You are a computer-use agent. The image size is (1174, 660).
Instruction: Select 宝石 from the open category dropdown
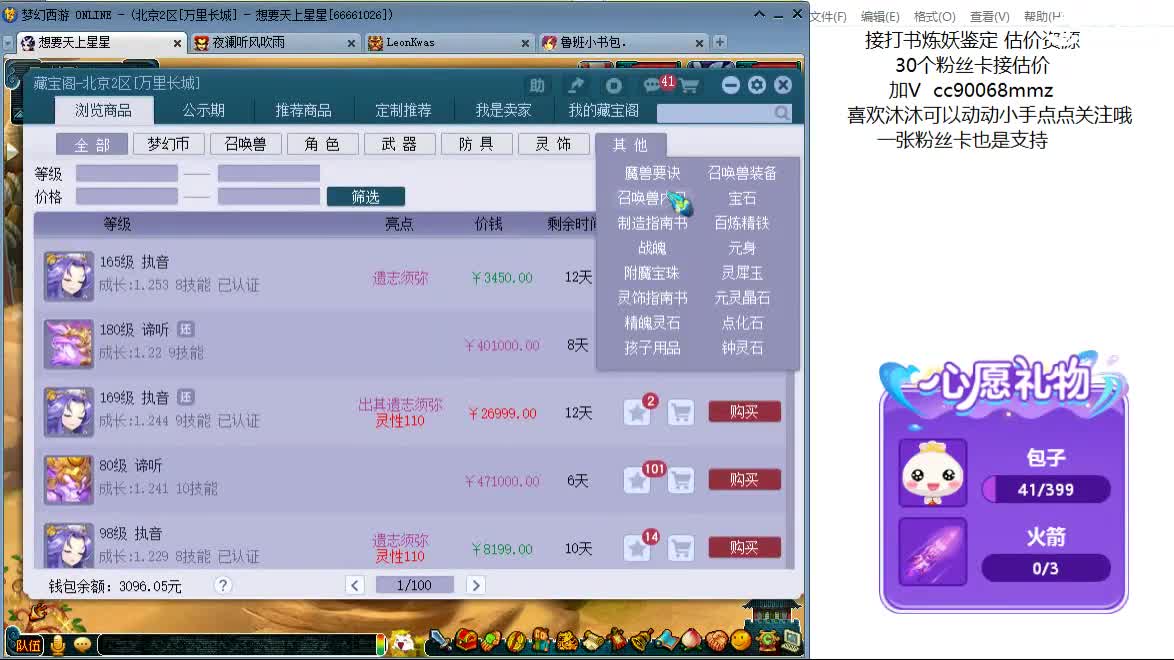click(x=742, y=198)
